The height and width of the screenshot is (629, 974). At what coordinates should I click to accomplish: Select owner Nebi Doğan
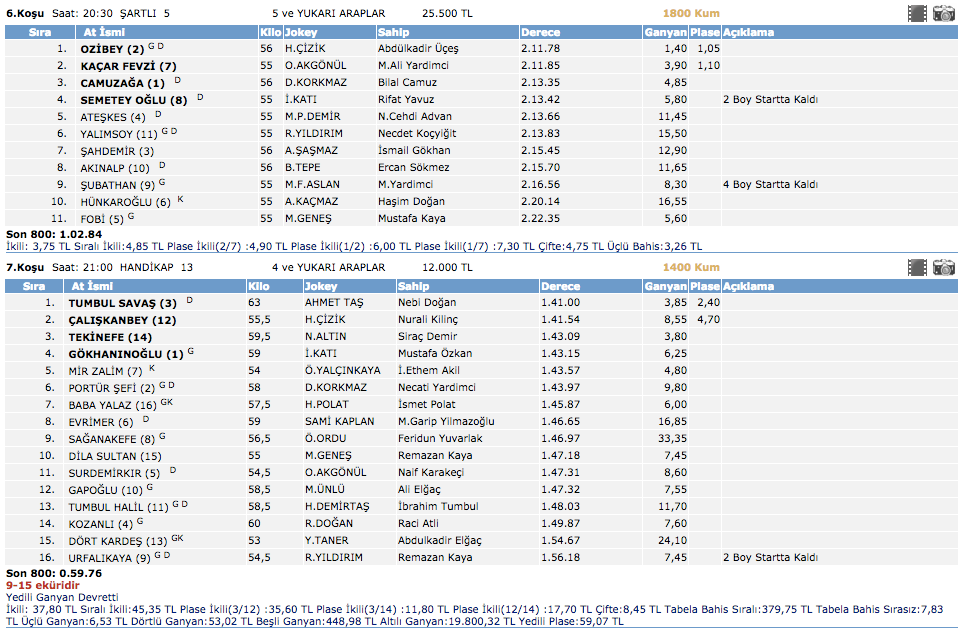pos(427,302)
